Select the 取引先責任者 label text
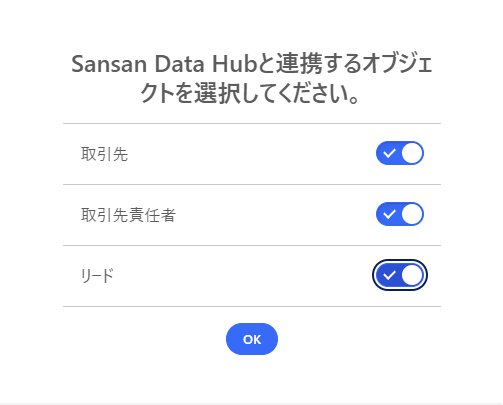Screen dimensions: 503x405 click(128, 215)
